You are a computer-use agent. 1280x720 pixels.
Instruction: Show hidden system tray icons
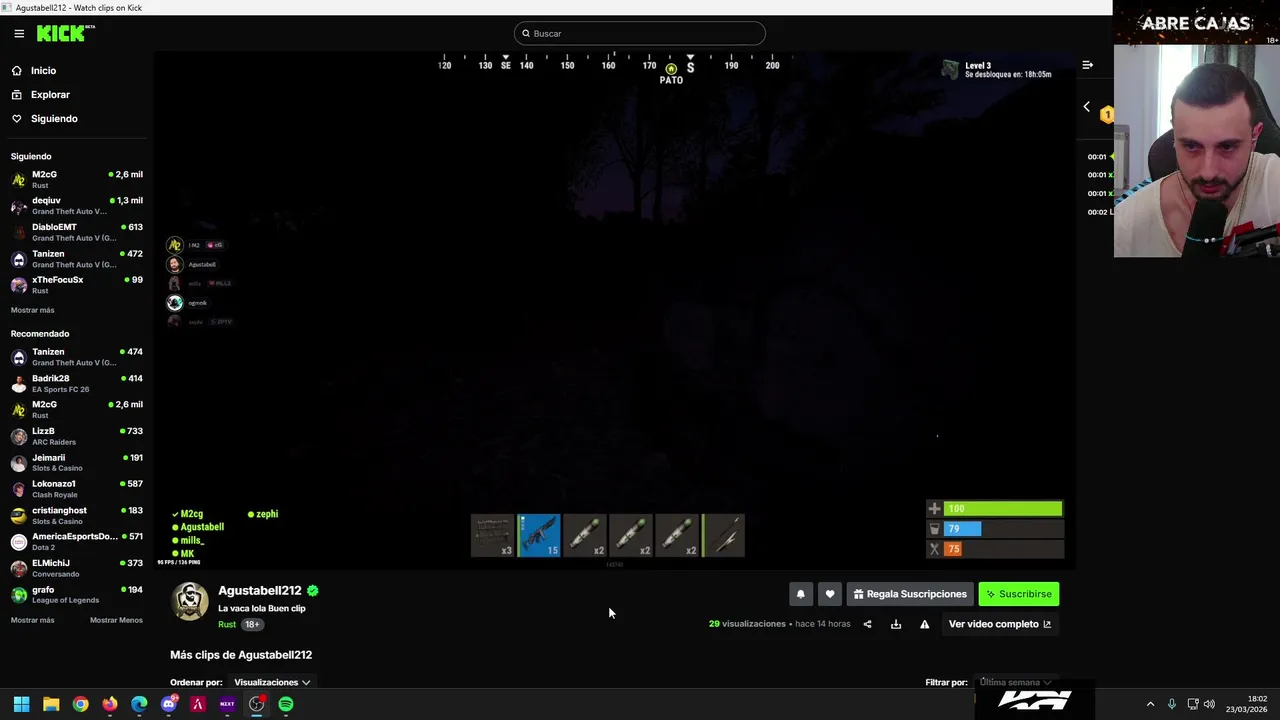(x=1150, y=704)
